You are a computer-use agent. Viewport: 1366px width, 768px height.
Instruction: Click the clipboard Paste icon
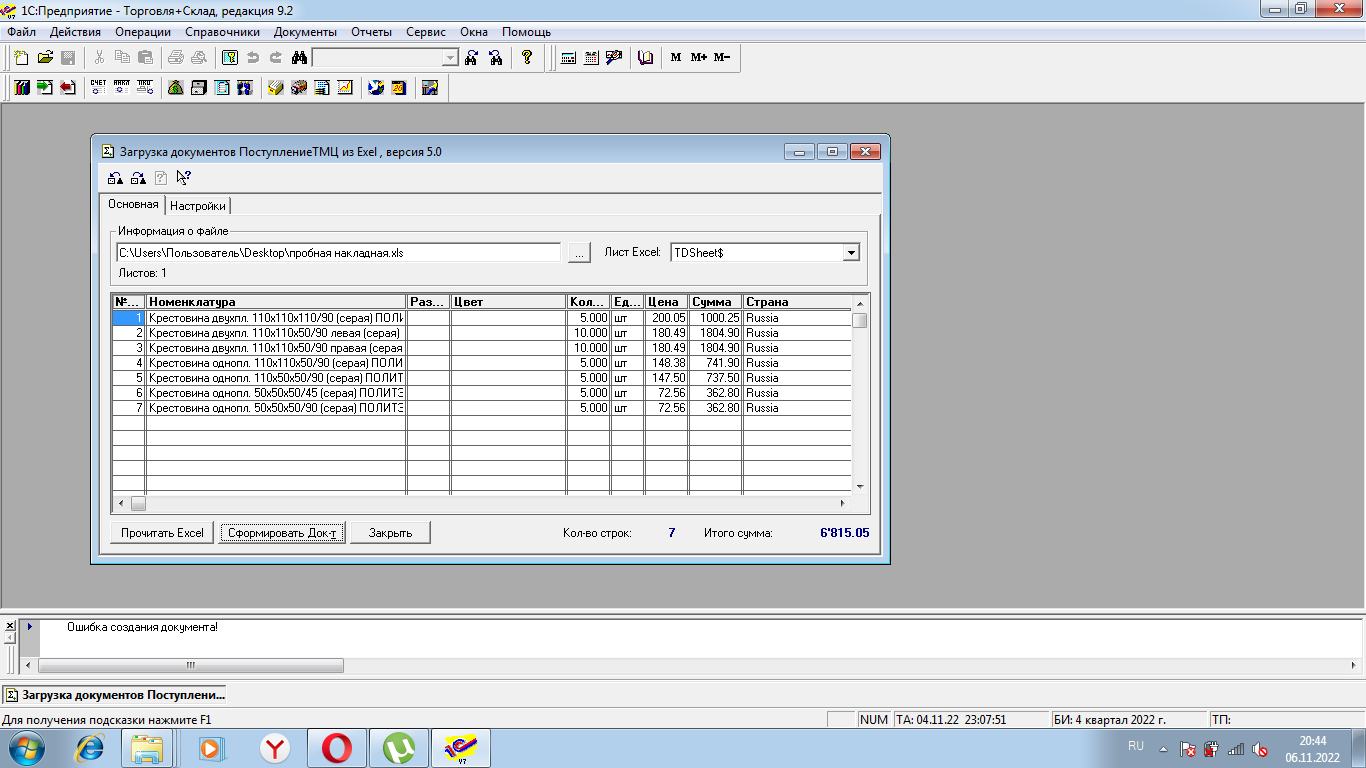146,58
